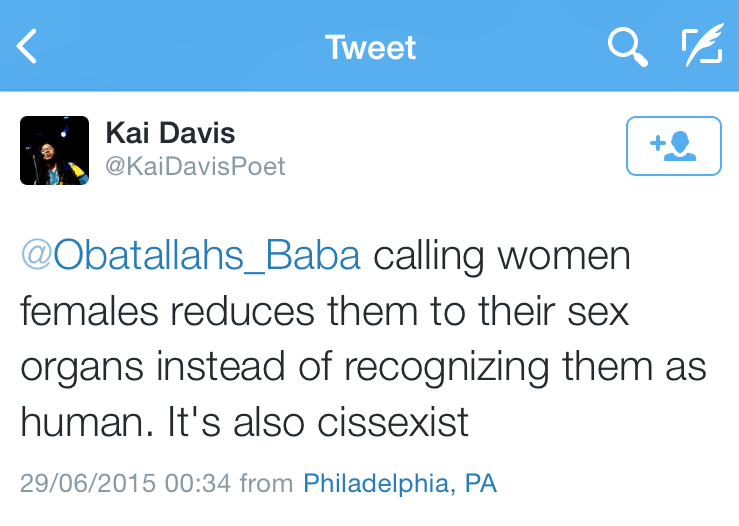The width and height of the screenshot is (739, 526).
Task: Open the Philadelphia, PA location link
Action: (x=400, y=484)
